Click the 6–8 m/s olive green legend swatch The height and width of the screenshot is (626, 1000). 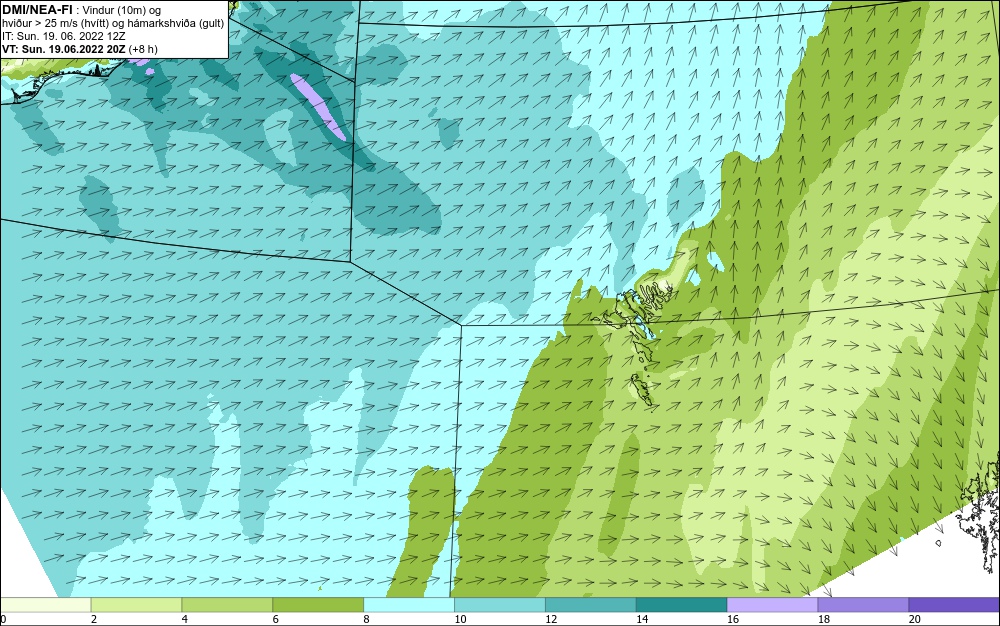(x=318, y=605)
